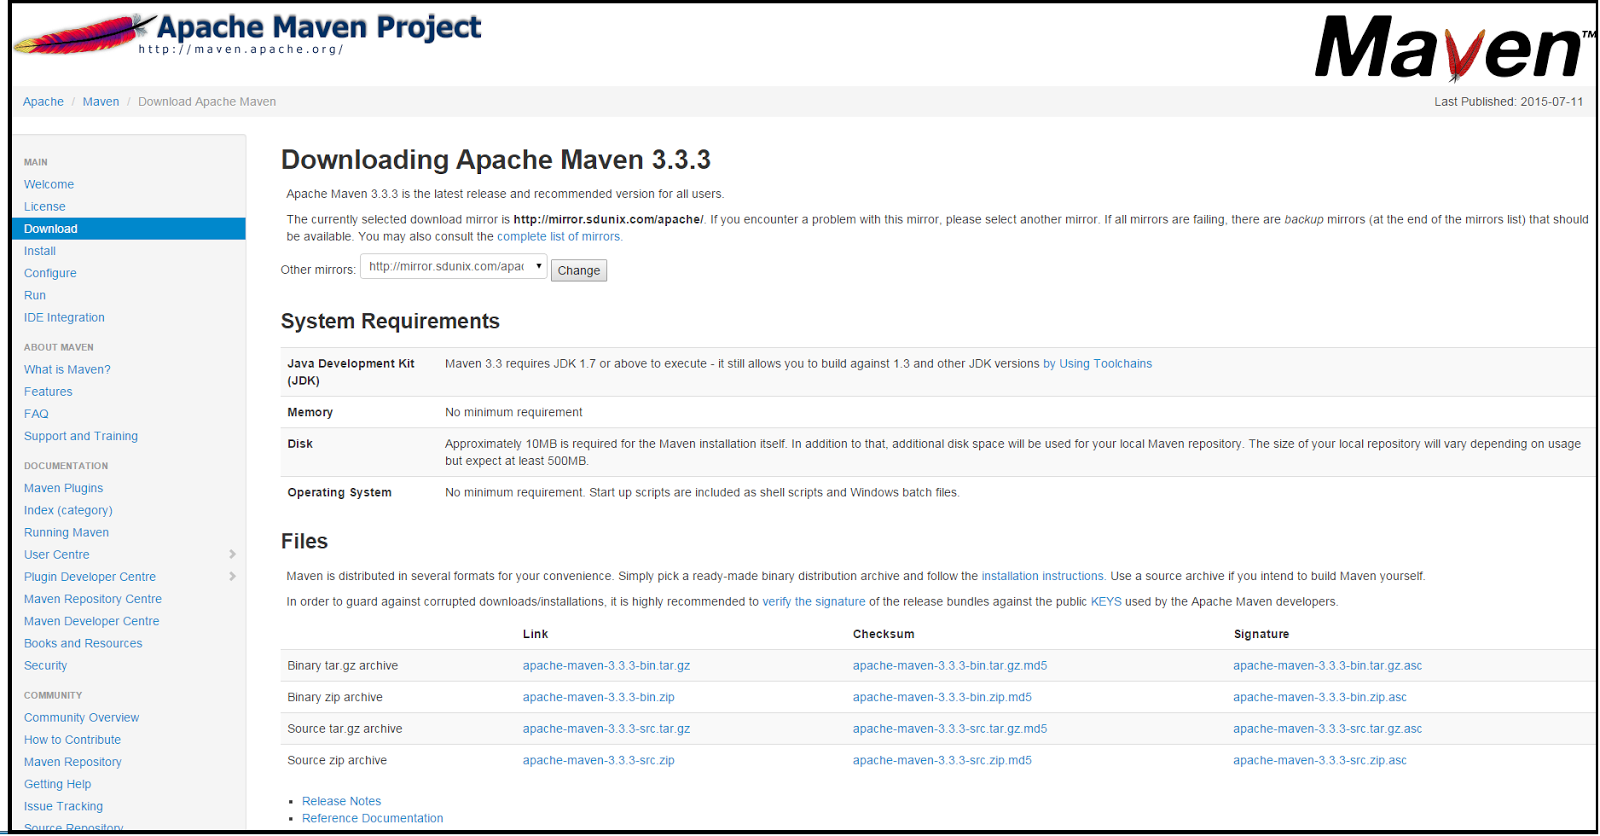Open apache-maven-3.3.3-src.zip.asc signature
This screenshot has height=836, width=1600.
(1320, 760)
